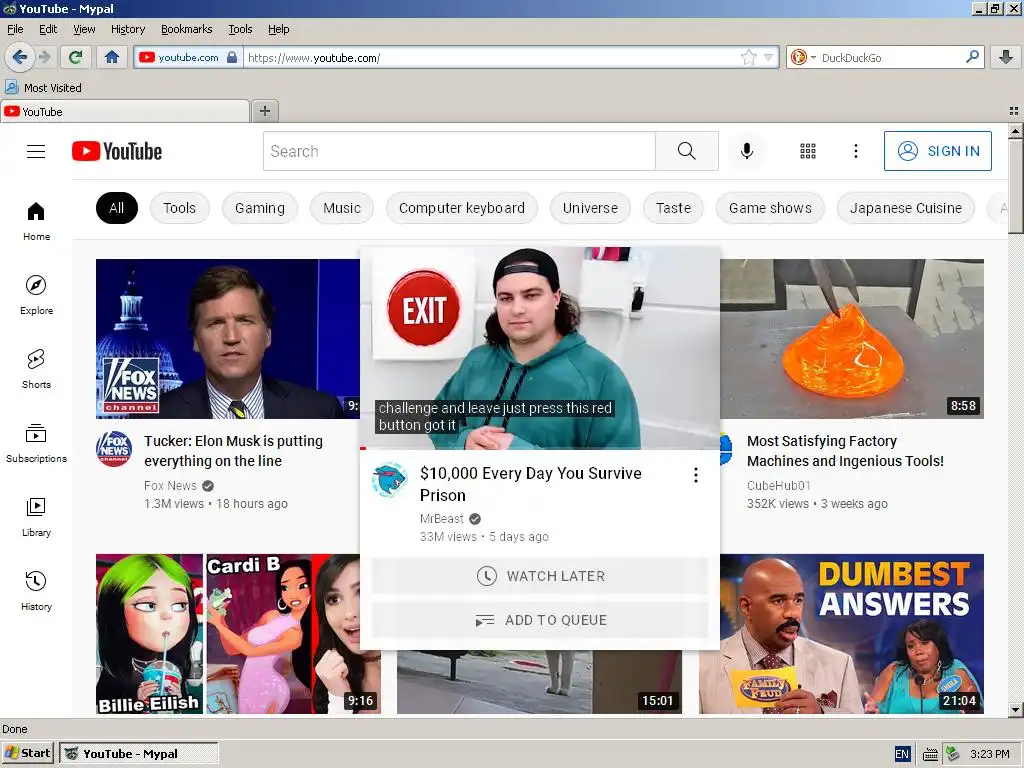Image resolution: width=1024 pixels, height=768 pixels.
Task: Click the browser Forward arrow button
Action: point(44,57)
